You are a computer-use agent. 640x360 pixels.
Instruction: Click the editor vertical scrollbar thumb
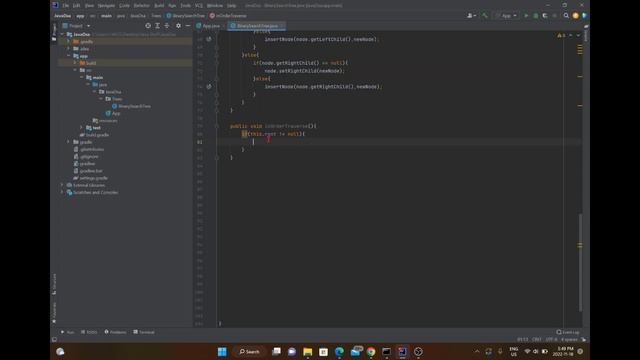click(x=580, y=262)
